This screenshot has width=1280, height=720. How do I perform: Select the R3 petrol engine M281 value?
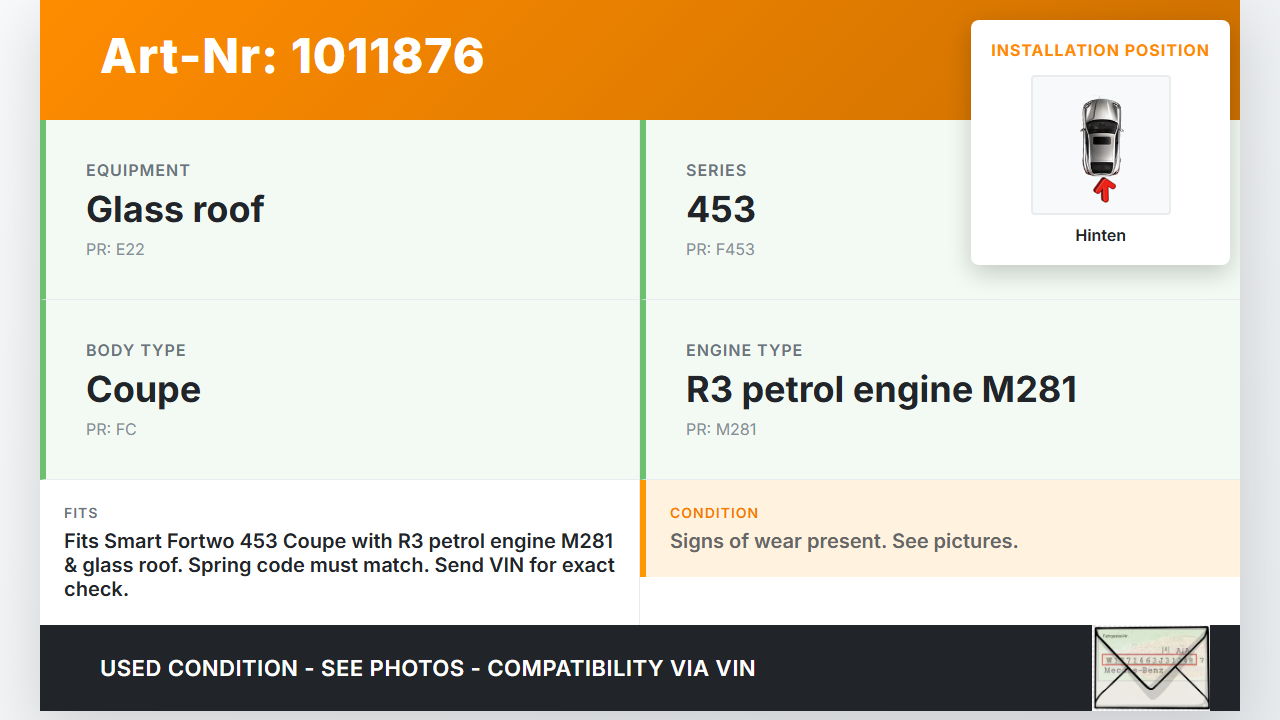pyautogui.click(x=881, y=389)
